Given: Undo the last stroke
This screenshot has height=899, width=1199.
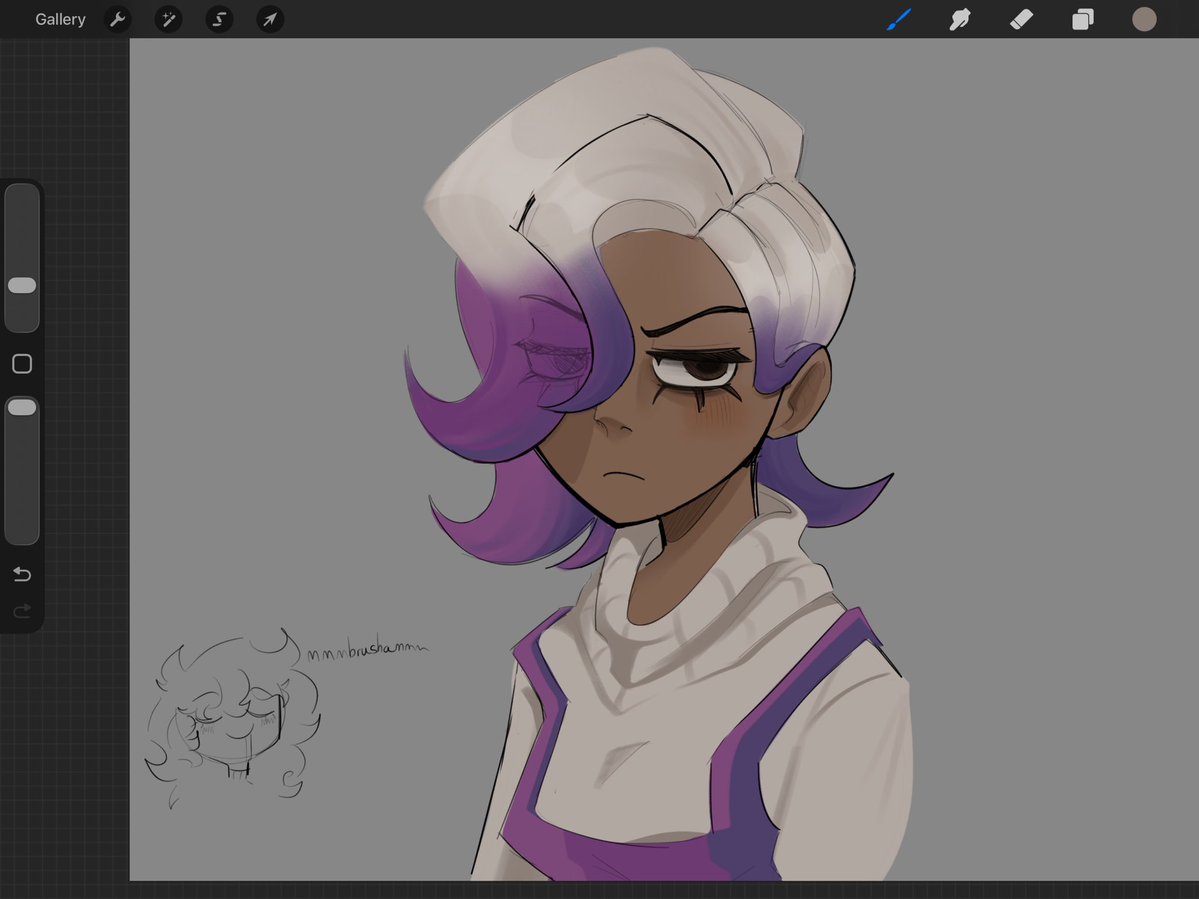Looking at the screenshot, I should (x=22, y=574).
